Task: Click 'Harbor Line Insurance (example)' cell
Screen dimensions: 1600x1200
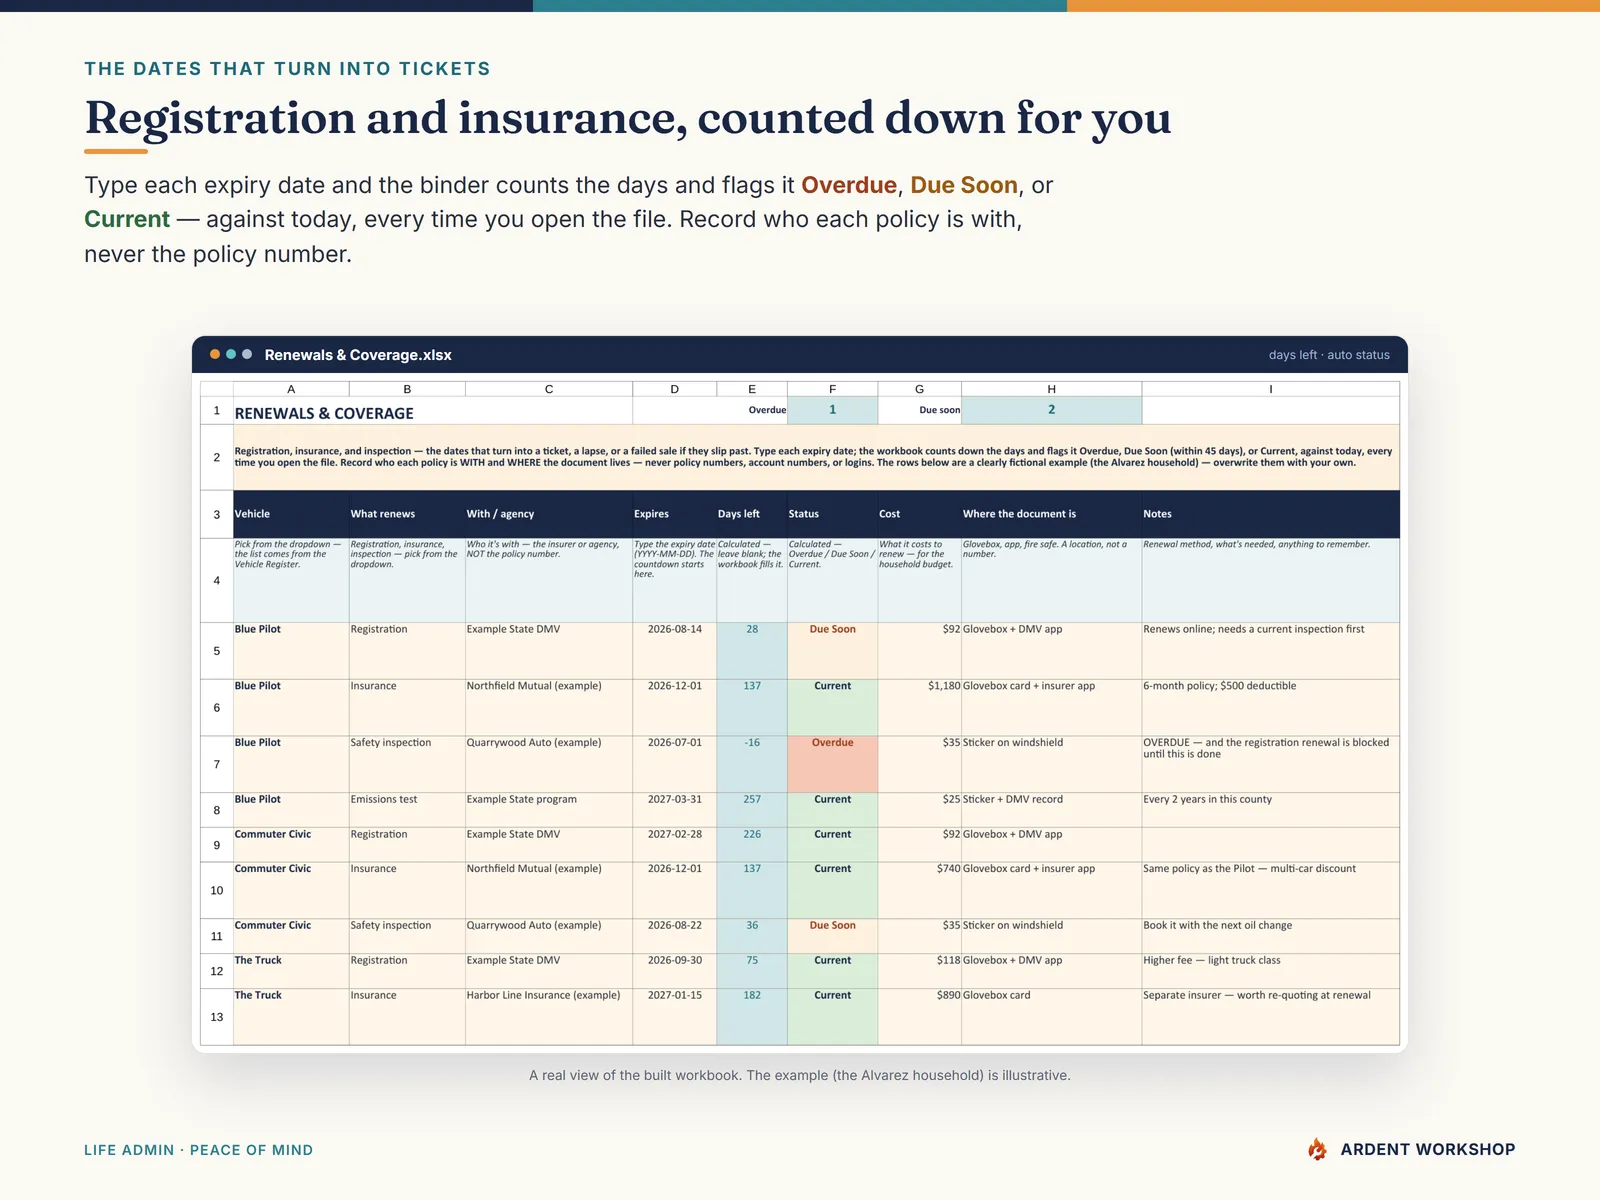Action: 549,1017
